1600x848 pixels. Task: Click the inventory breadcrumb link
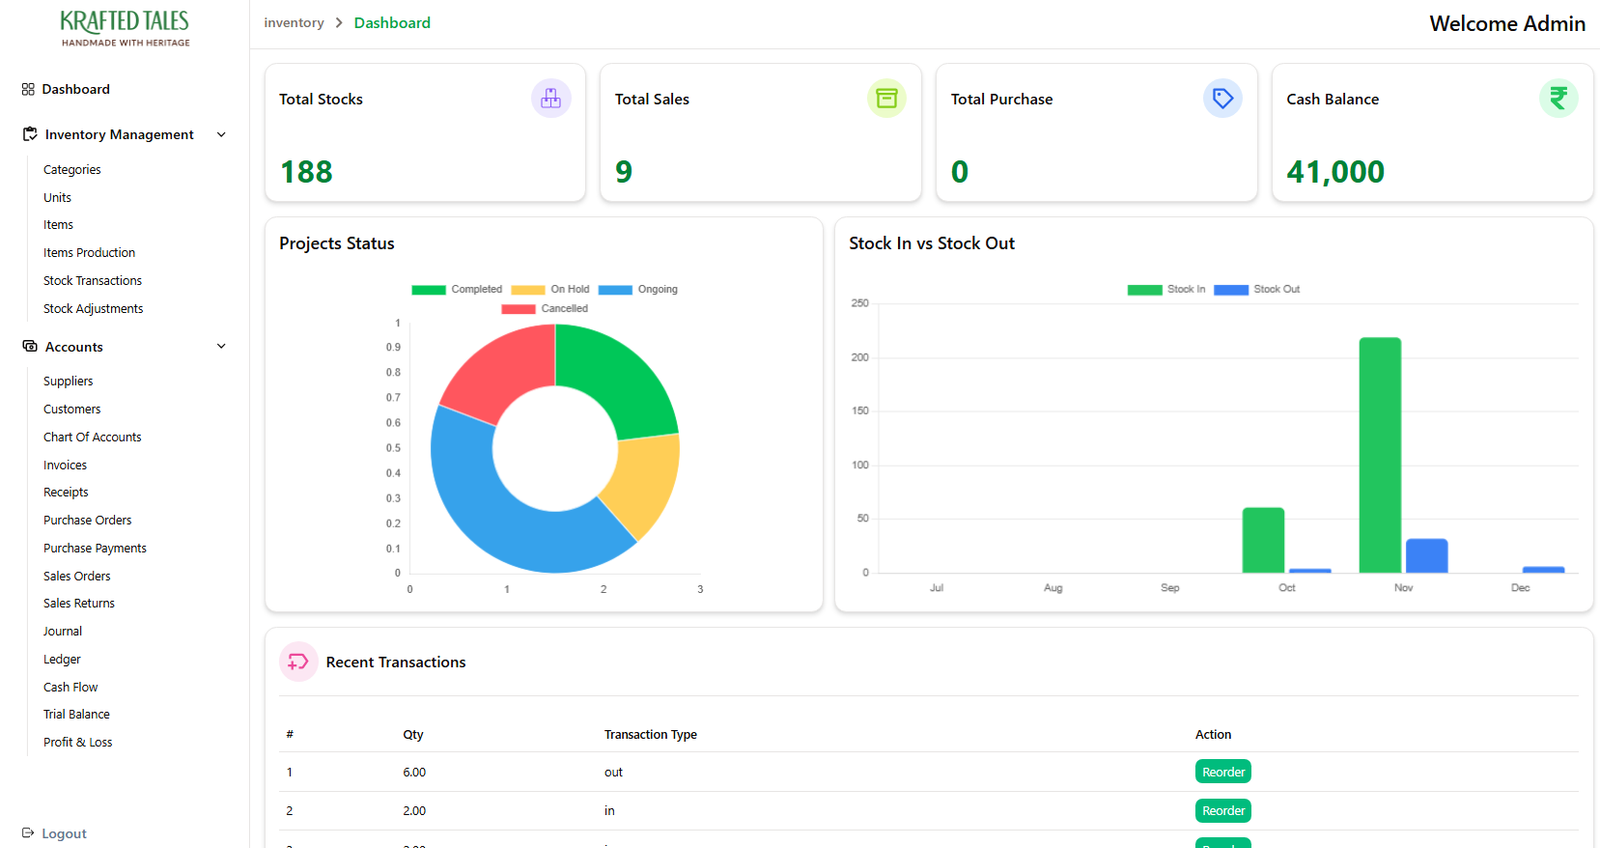[x=294, y=23]
